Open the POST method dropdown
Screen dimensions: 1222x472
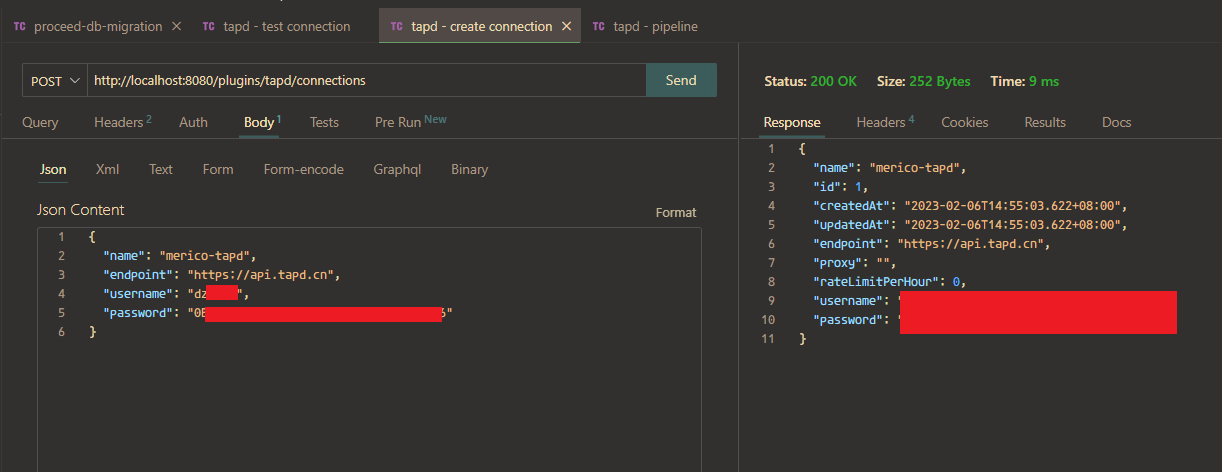pyautogui.click(x=55, y=81)
